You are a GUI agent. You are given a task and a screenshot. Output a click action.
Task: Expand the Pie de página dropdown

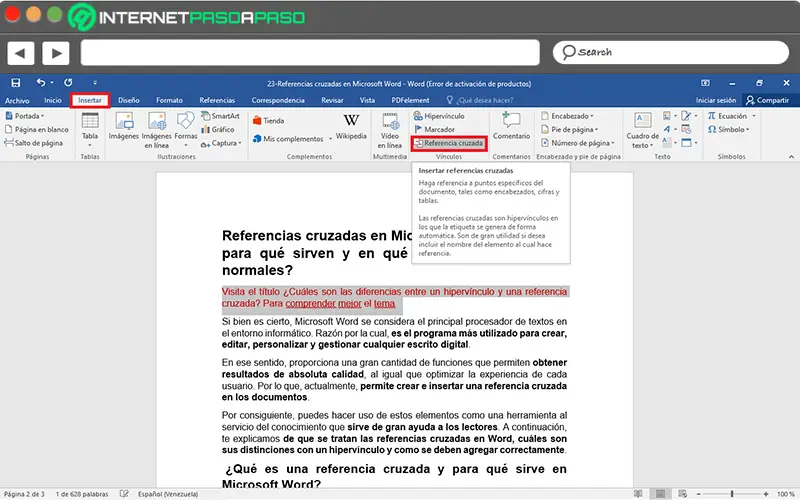point(569,130)
